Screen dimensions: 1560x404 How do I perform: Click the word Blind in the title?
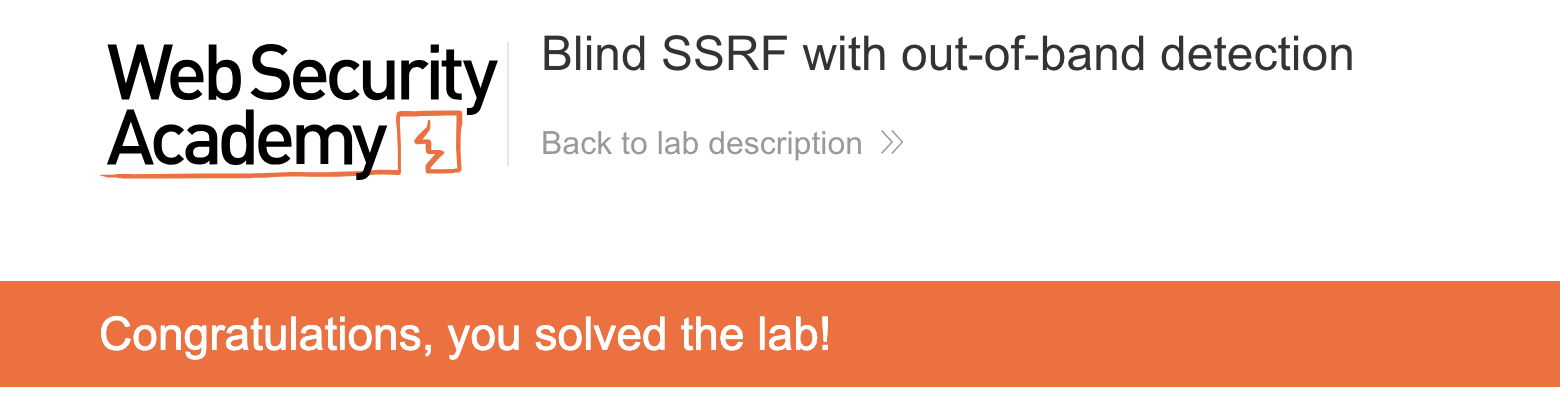click(593, 56)
